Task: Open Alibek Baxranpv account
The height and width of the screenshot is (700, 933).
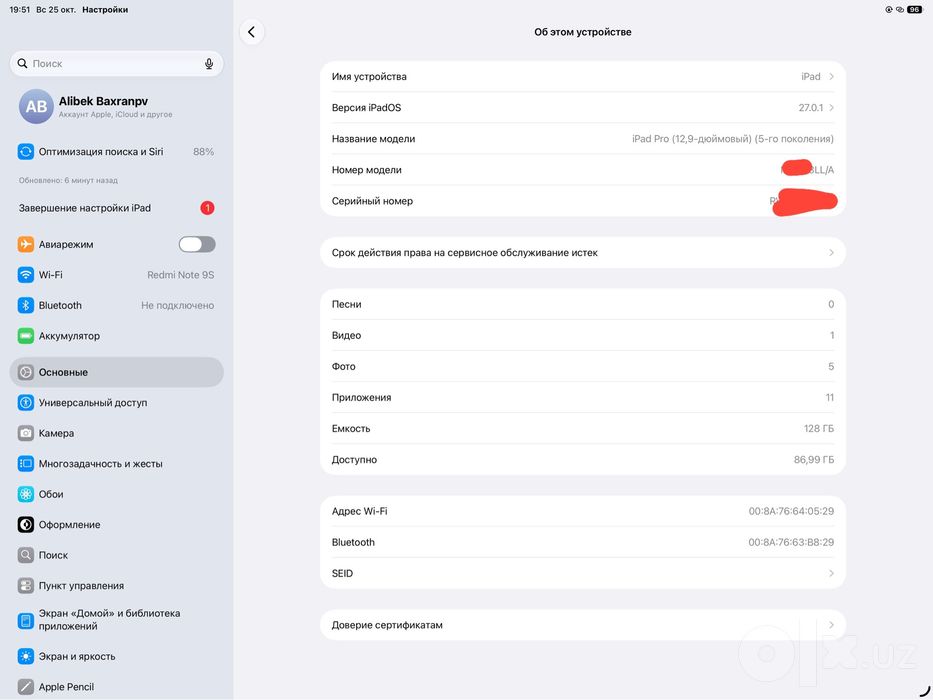Action: pyautogui.click(x=117, y=107)
